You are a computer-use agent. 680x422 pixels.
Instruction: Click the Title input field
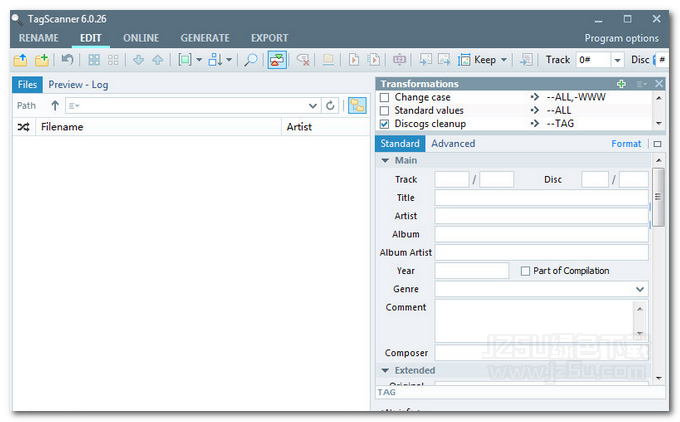541,198
